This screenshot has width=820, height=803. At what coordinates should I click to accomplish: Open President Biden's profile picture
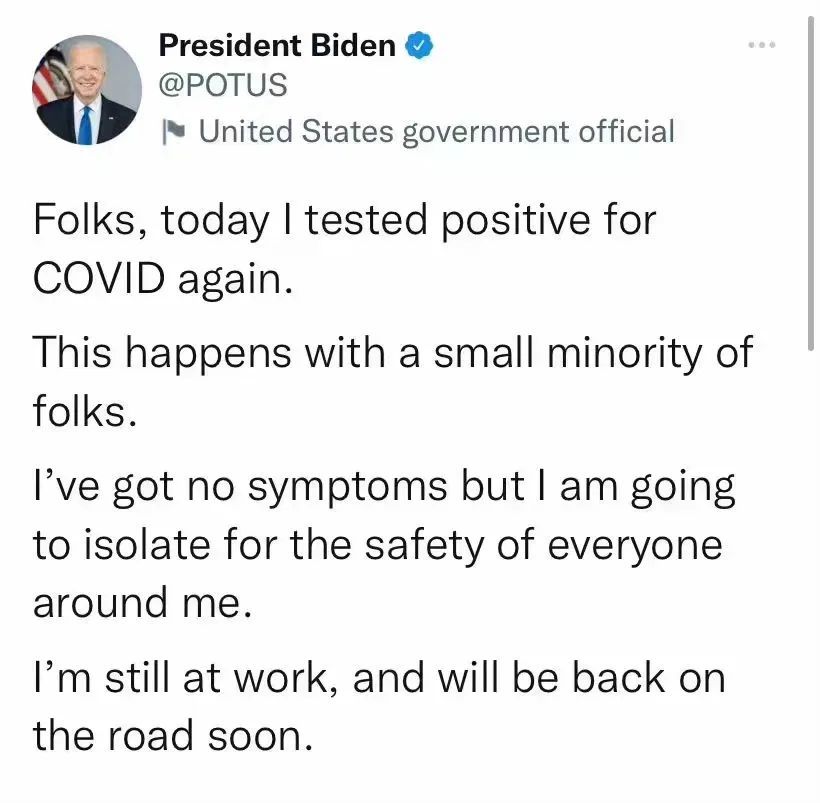point(88,90)
